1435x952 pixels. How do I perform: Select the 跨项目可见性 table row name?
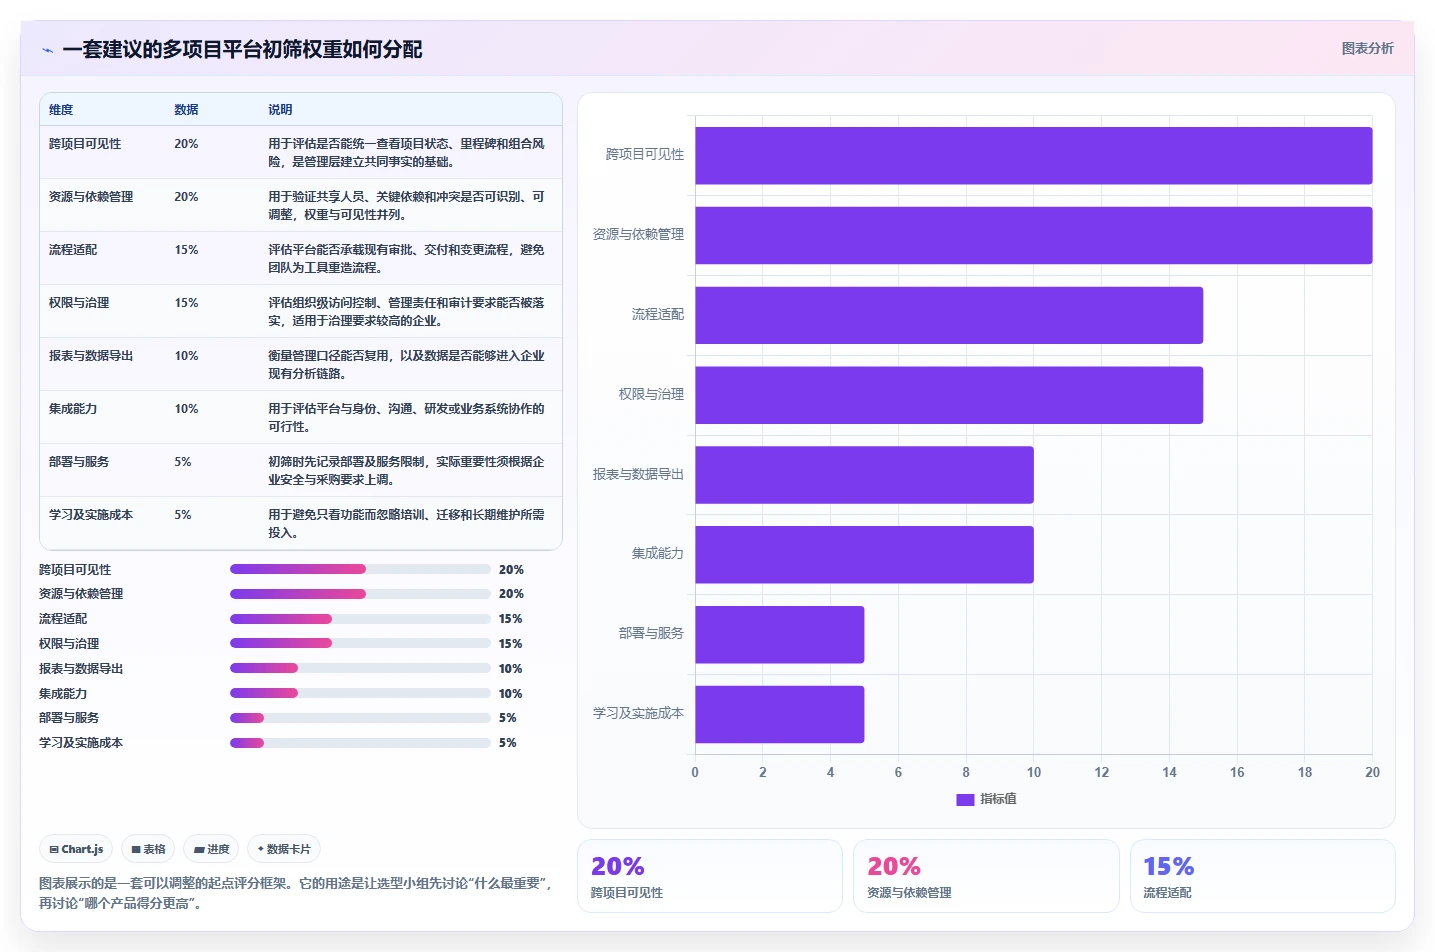point(85,144)
